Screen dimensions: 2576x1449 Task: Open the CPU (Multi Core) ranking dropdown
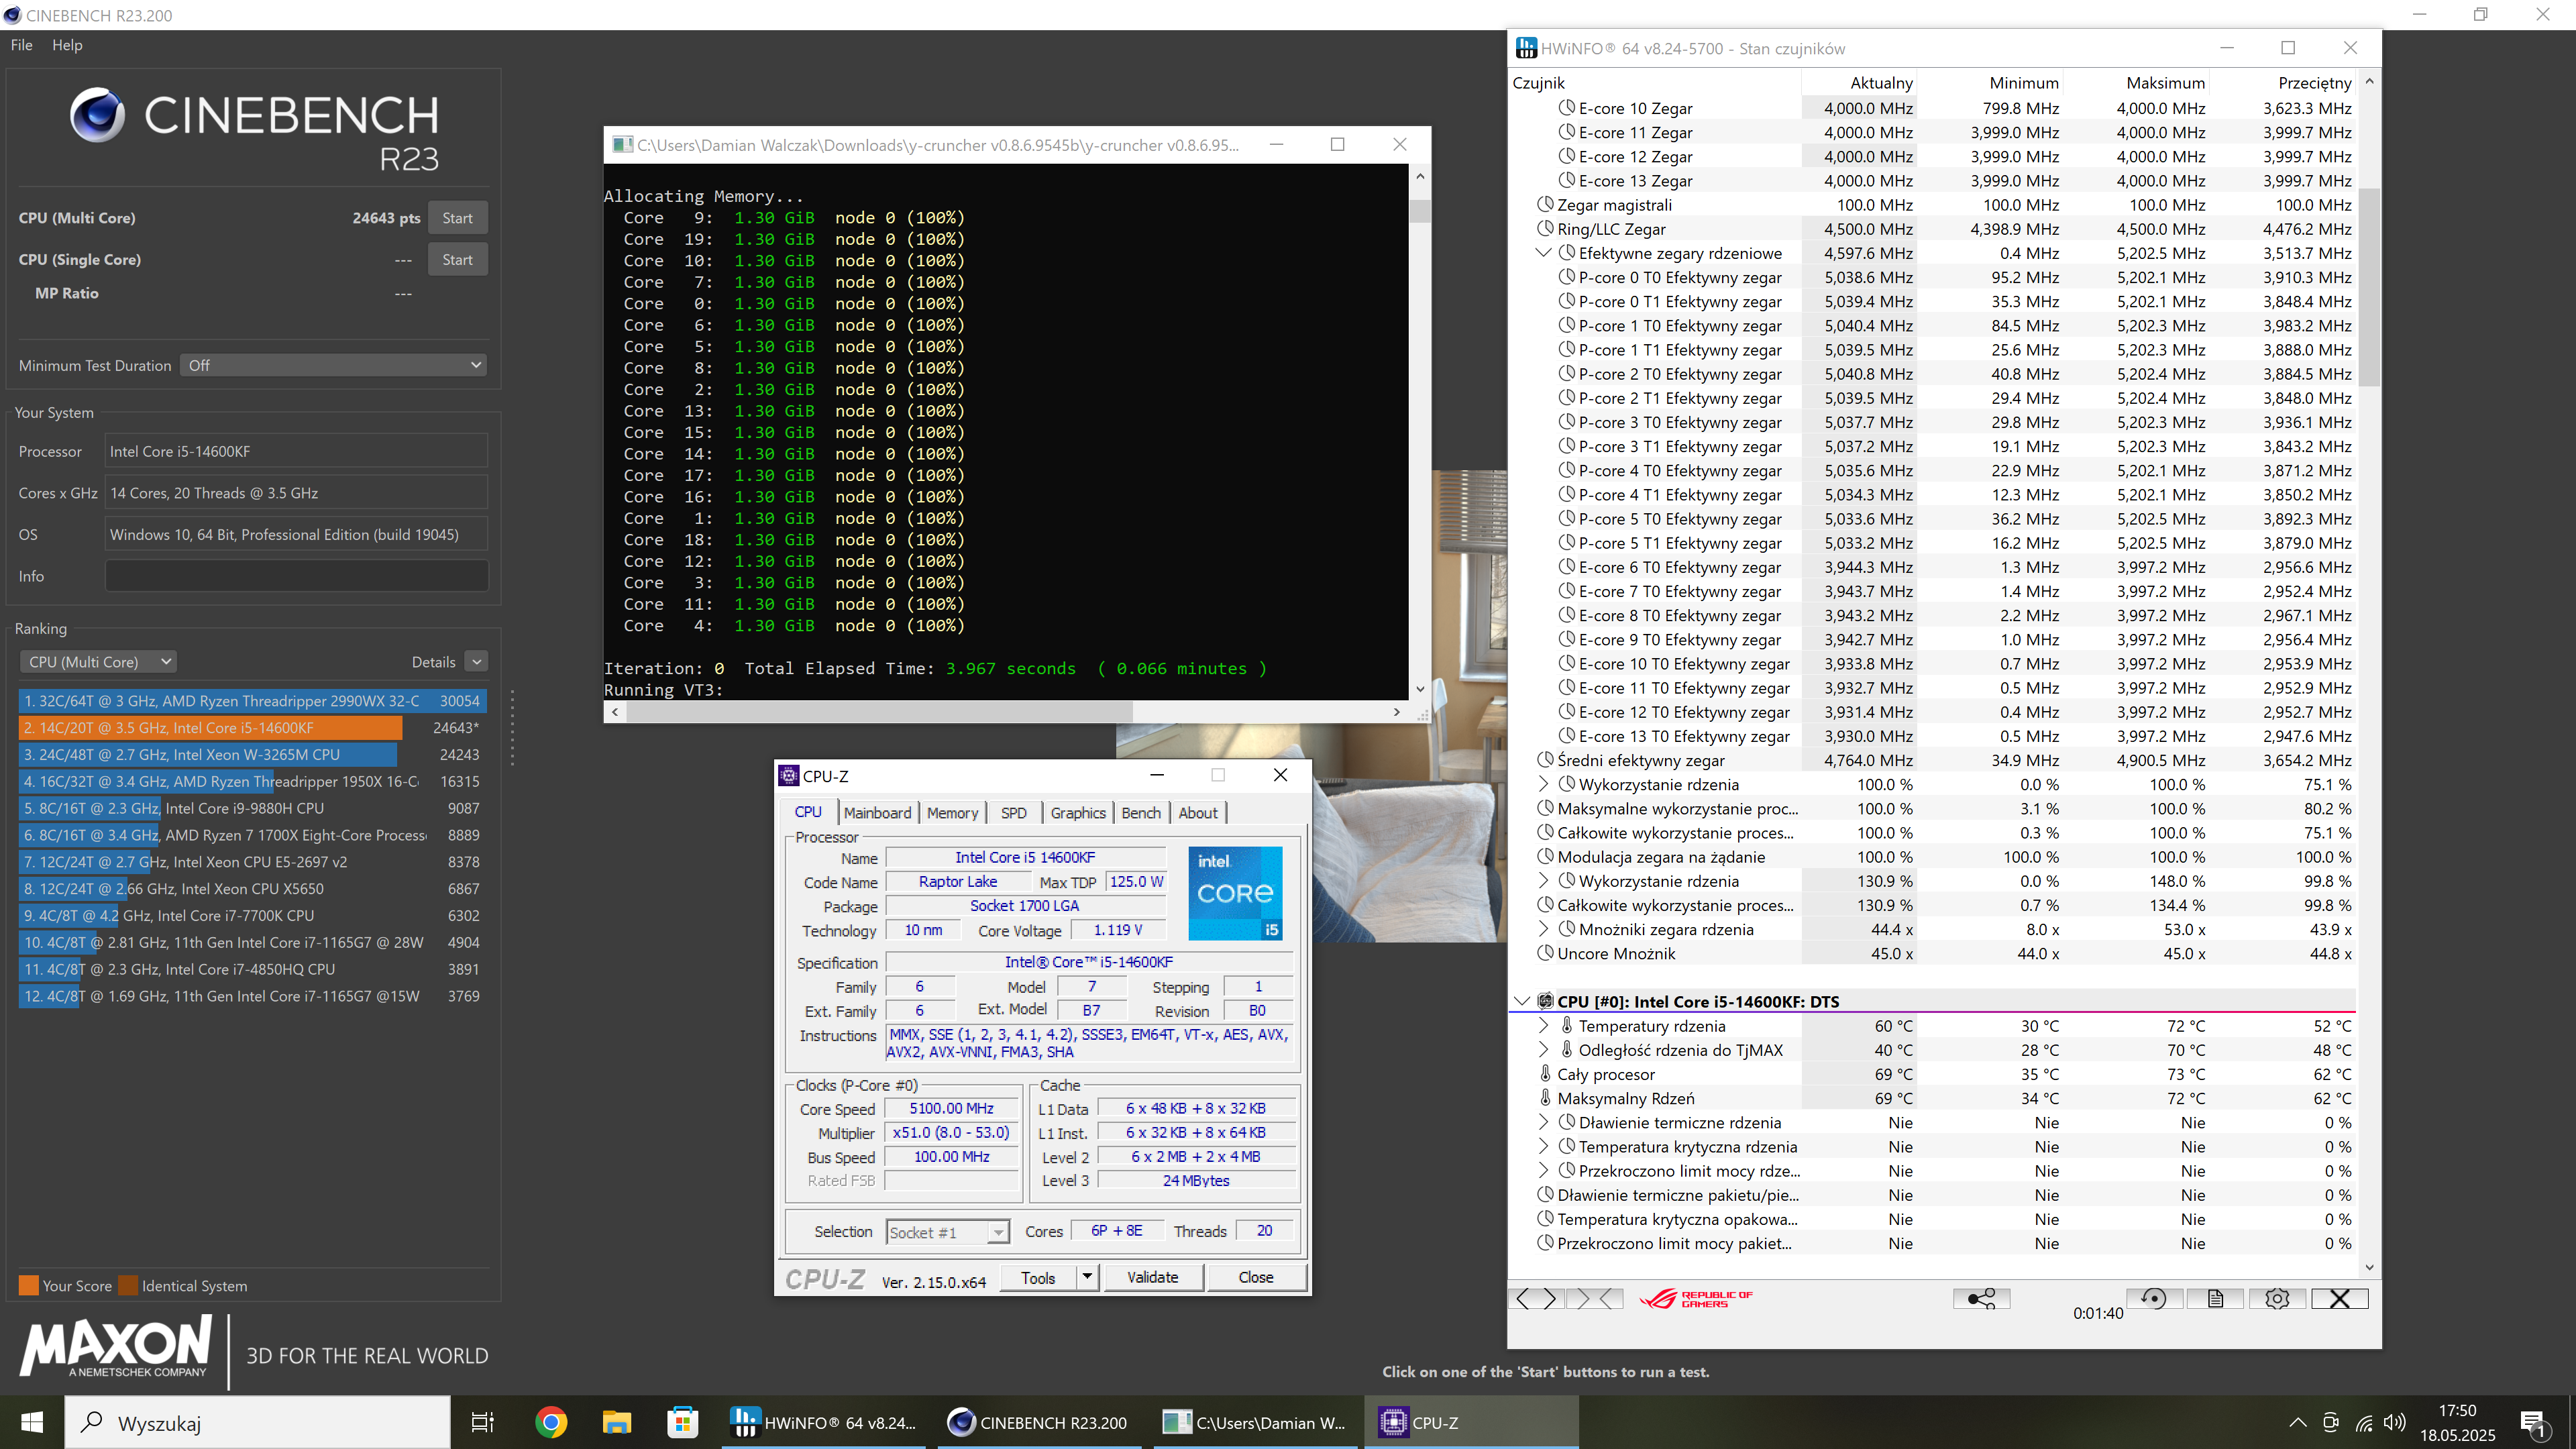tap(98, 662)
